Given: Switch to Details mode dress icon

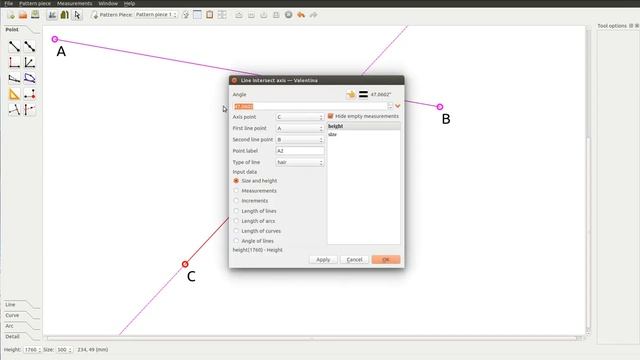Looking at the screenshot, I should 64,15.
